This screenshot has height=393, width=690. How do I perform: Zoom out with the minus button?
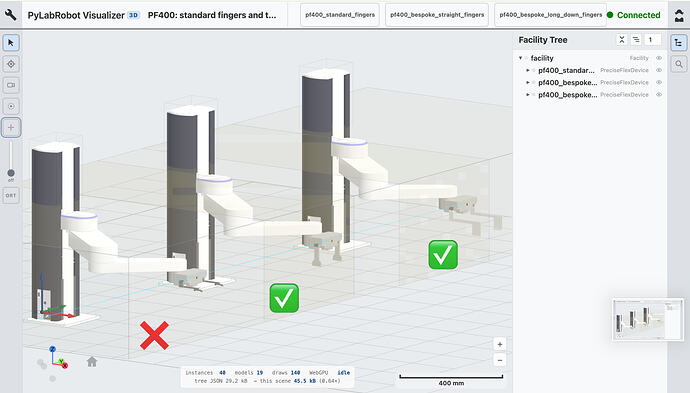click(500, 360)
